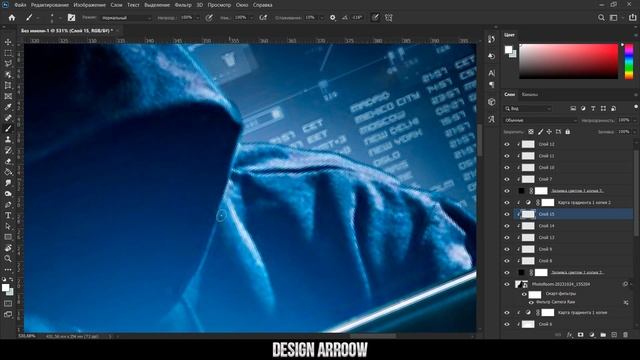This screenshot has height=360, width=640.
Task: Select the Hand tool
Action: pyautogui.click(x=8, y=248)
